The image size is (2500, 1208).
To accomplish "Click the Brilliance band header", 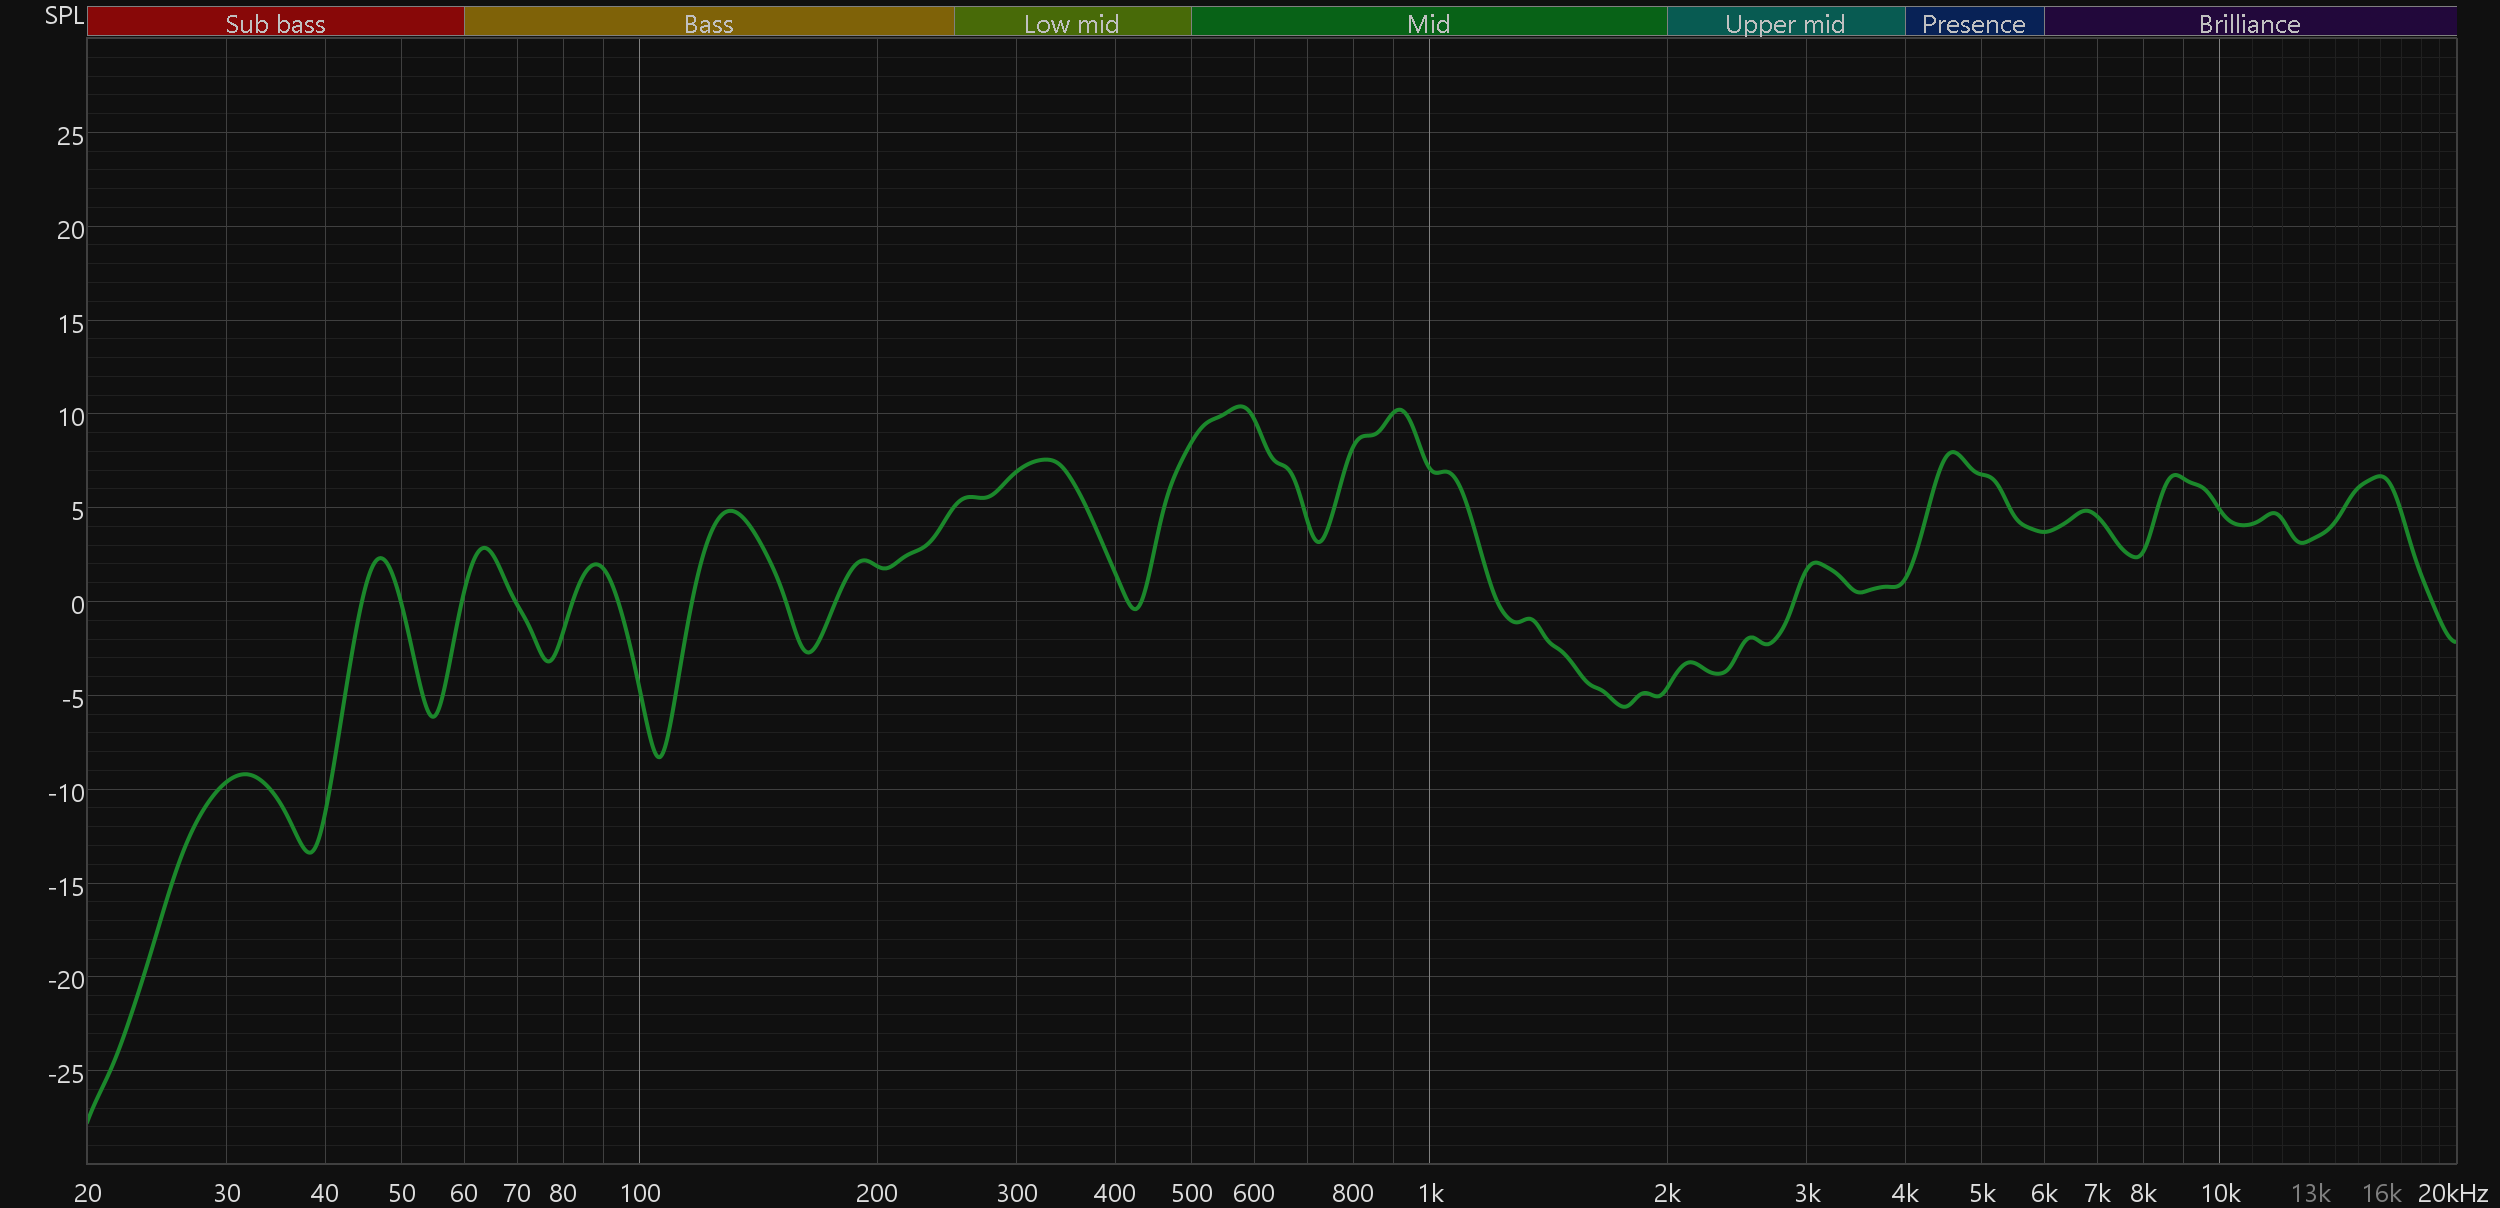I will coord(2250,22).
